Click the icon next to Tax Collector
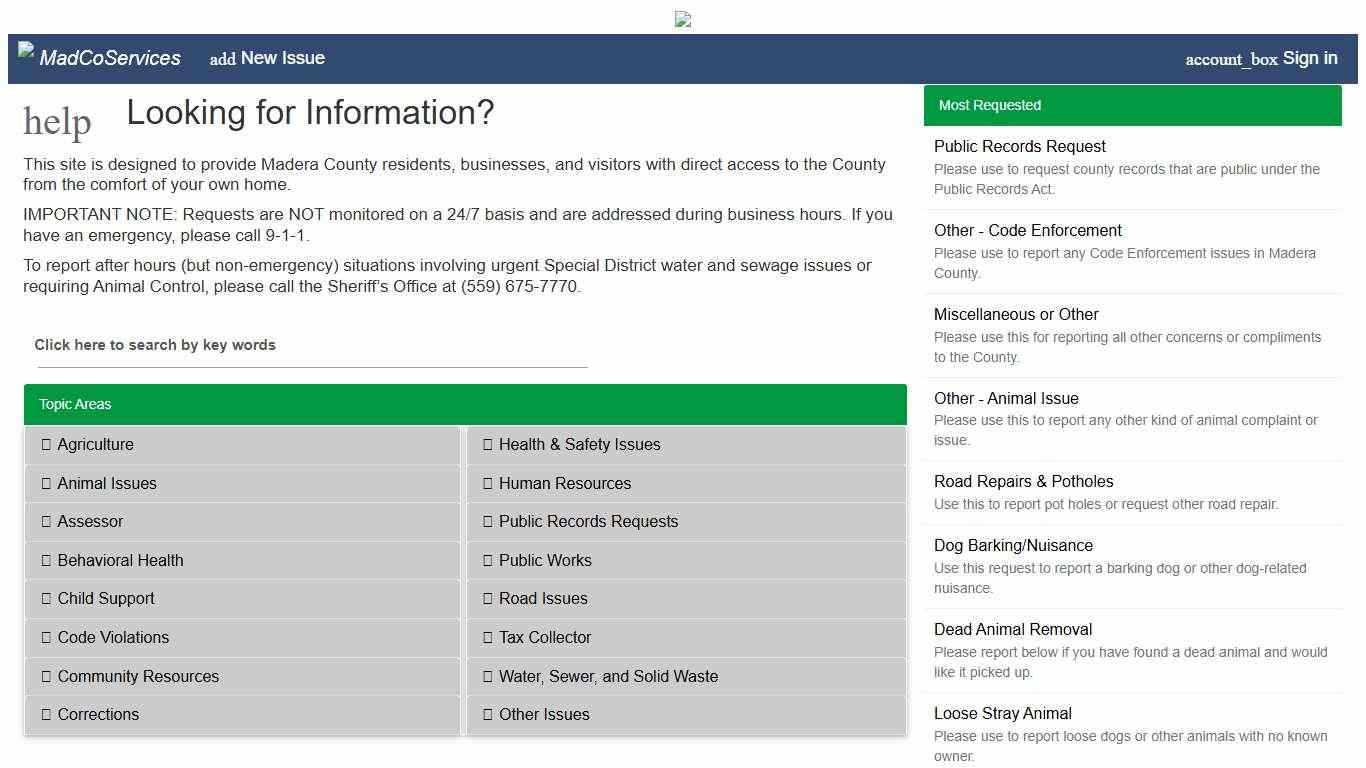The width and height of the screenshot is (1366, 768). (x=488, y=638)
